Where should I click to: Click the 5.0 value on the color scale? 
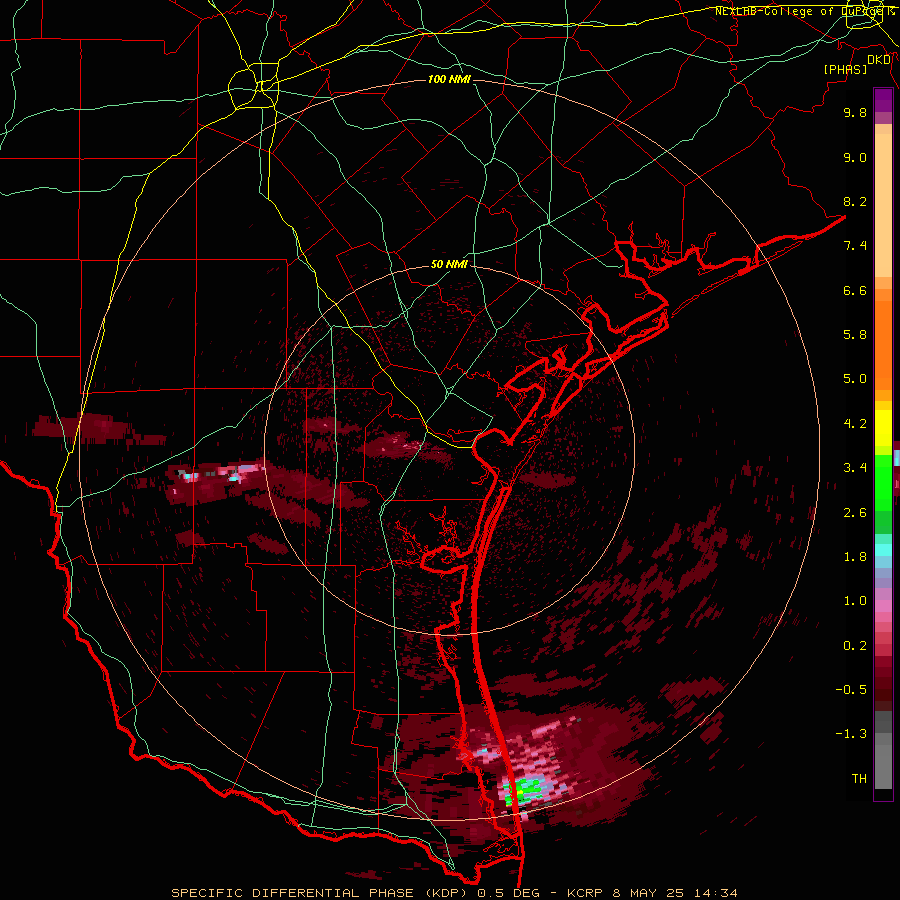(x=855, y=379)
